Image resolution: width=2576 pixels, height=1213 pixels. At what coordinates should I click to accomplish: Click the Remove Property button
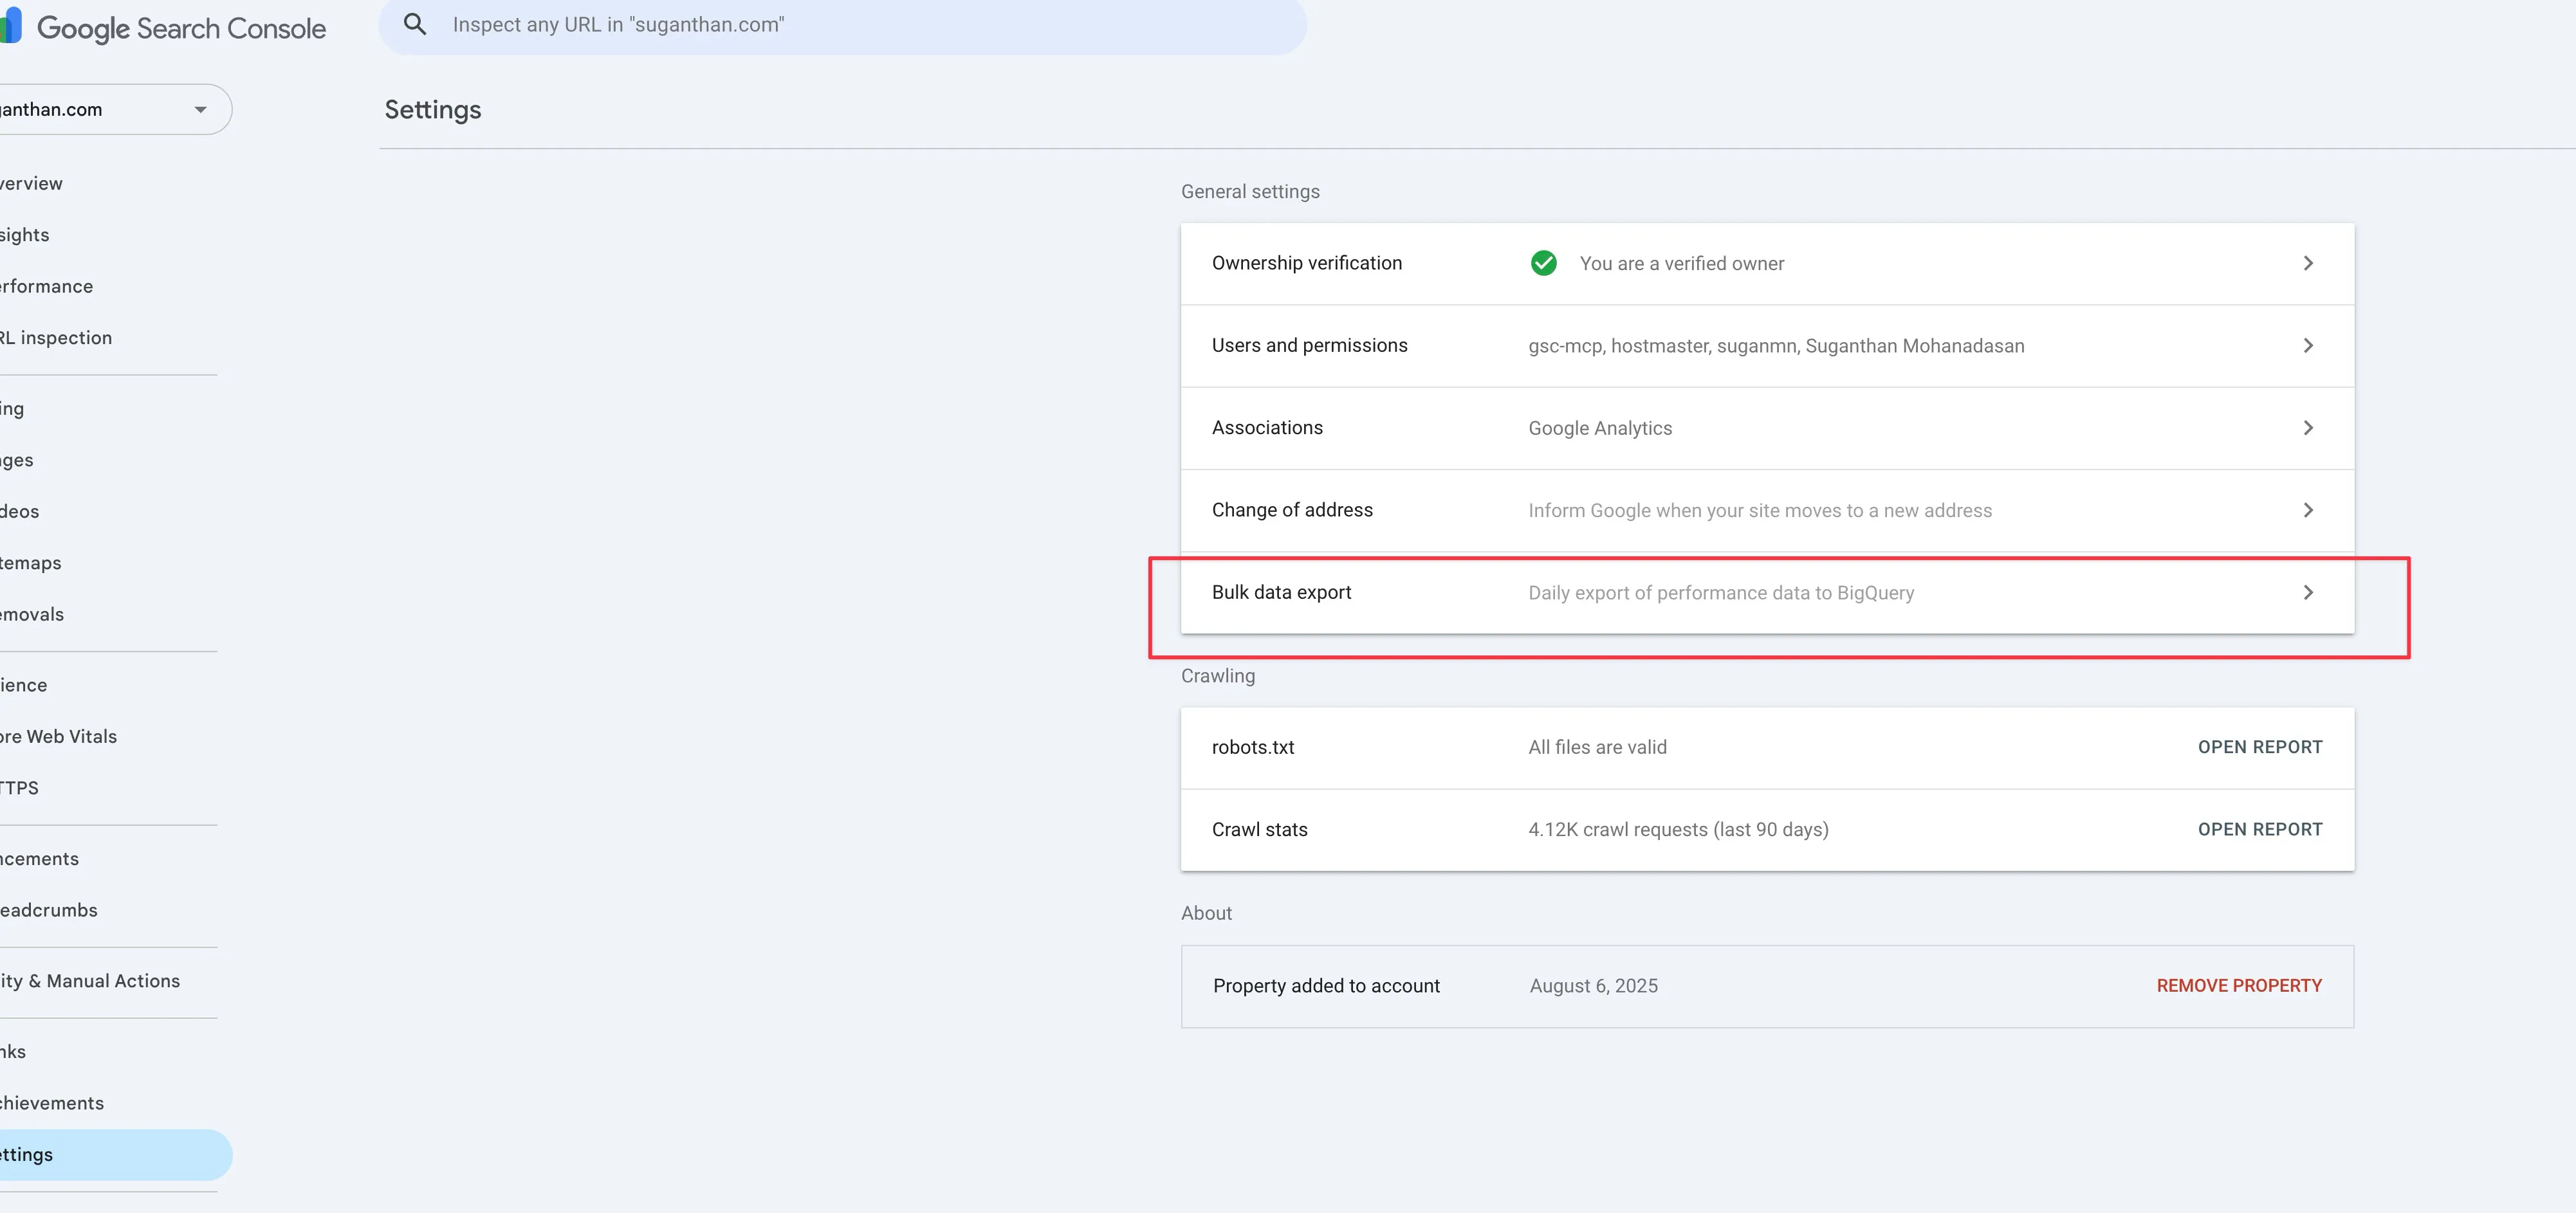point(2238,986)
